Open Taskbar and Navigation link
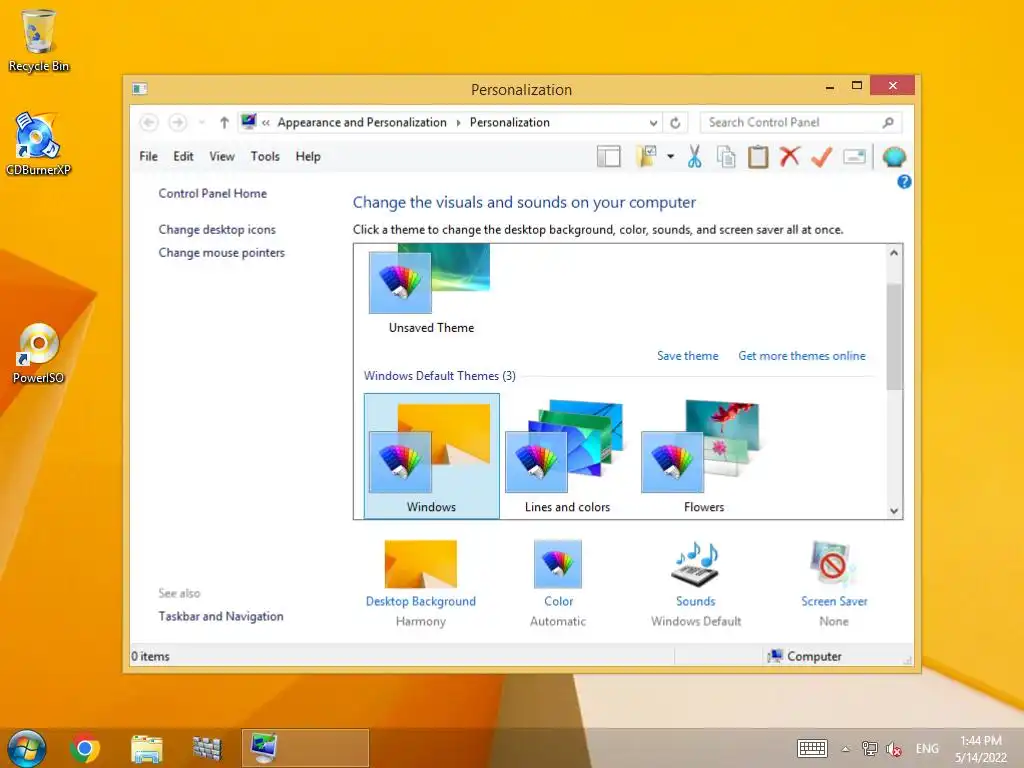Viewport: 1024px width, 768px height. click(x=221, y=616)
